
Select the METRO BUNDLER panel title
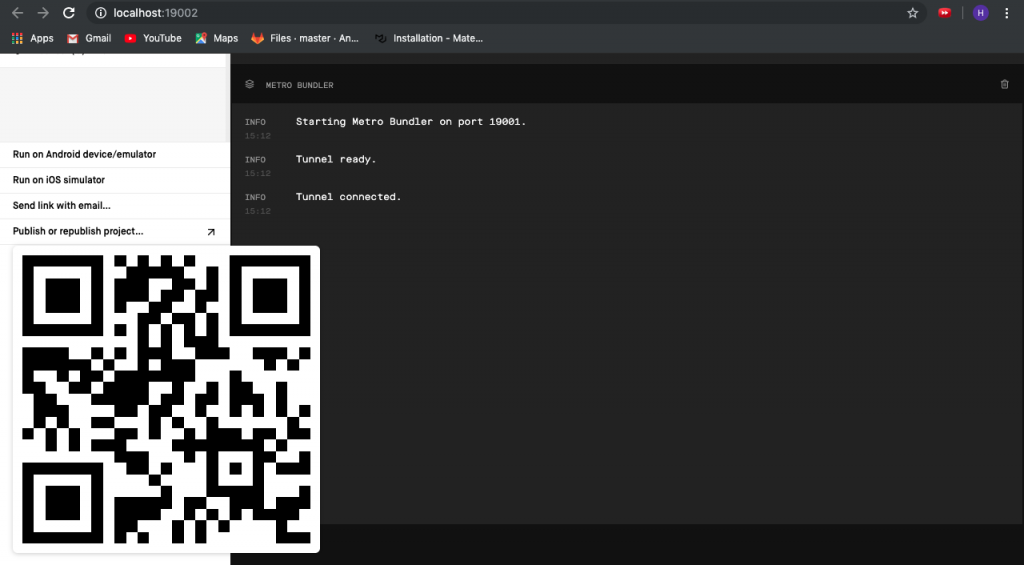299,85
